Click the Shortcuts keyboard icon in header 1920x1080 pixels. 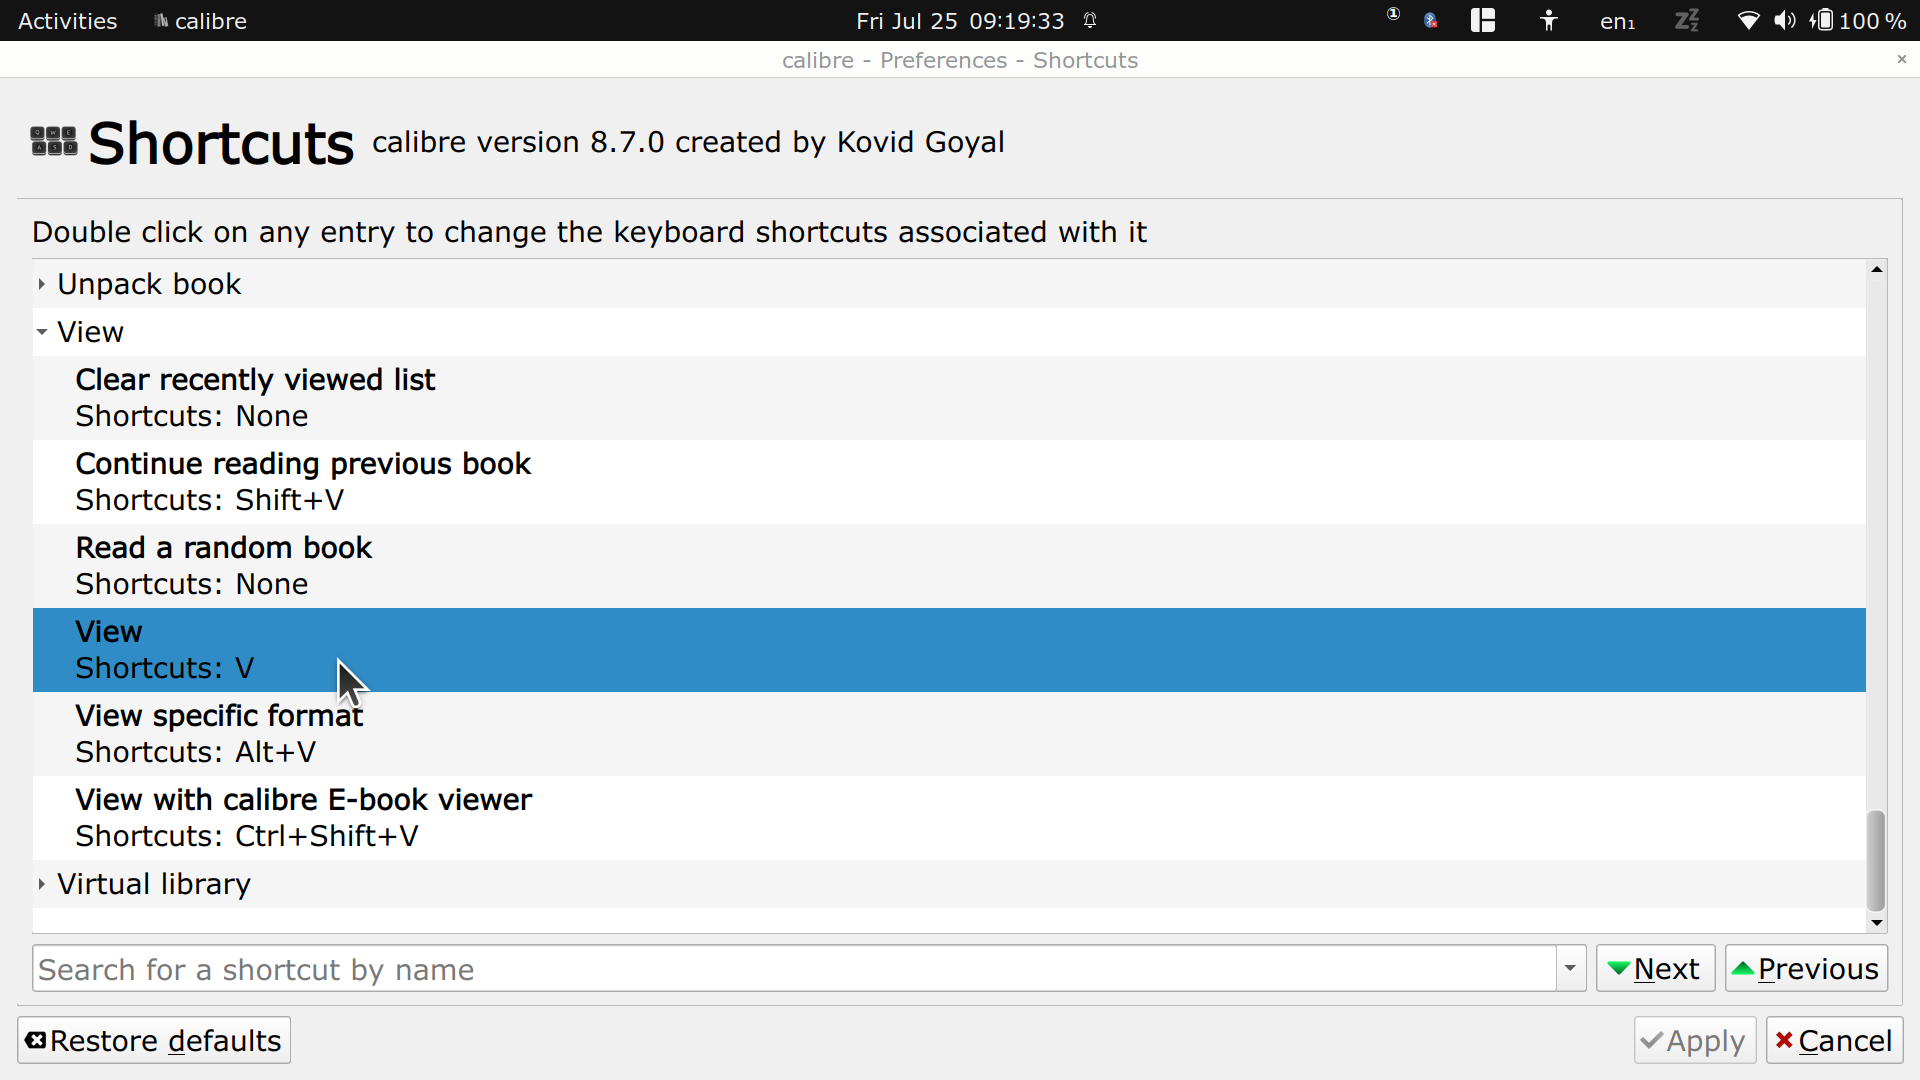pos(54,141)
